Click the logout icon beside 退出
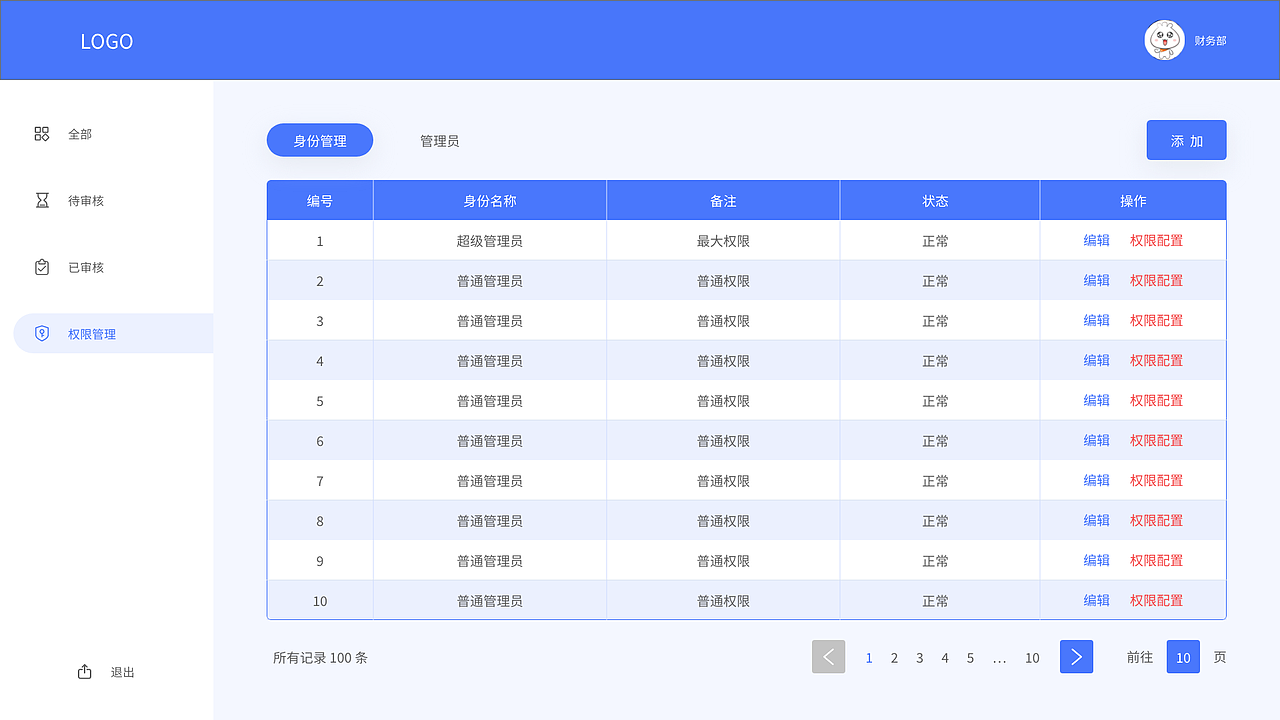Screen dimensions: 1280x720 84,671
